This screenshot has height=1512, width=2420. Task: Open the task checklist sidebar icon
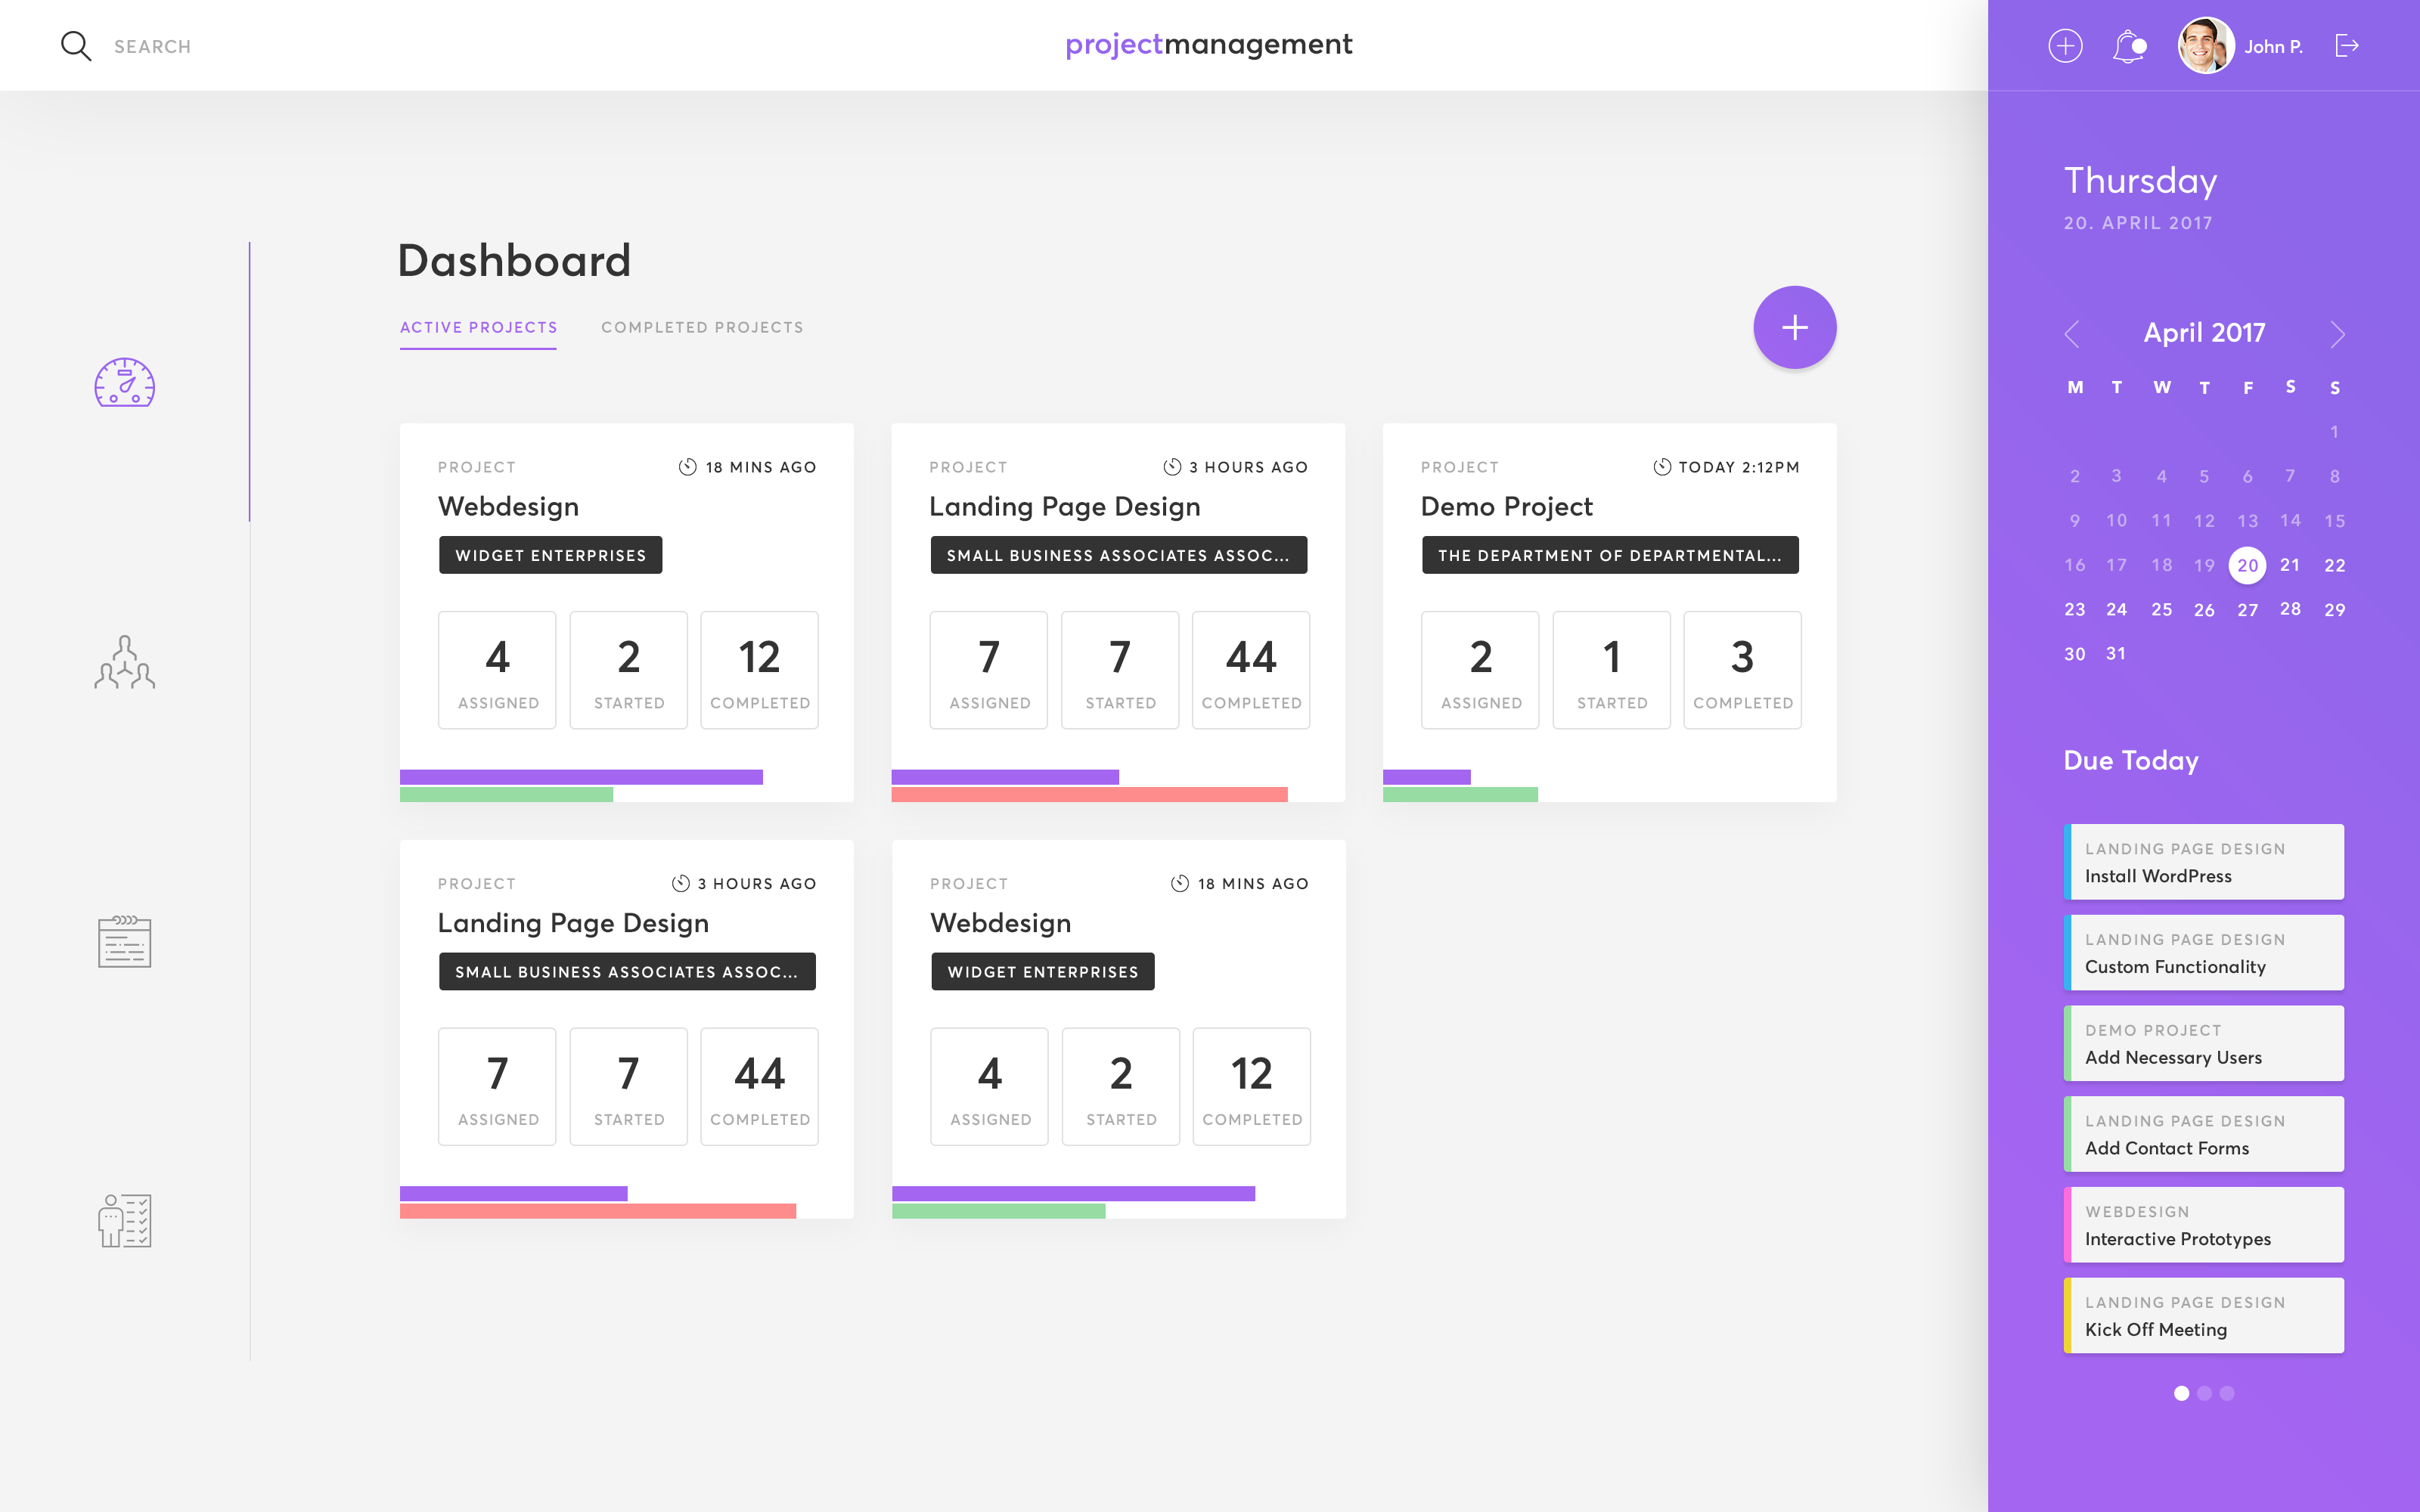pyautogui.click(x=124, y=1220)
